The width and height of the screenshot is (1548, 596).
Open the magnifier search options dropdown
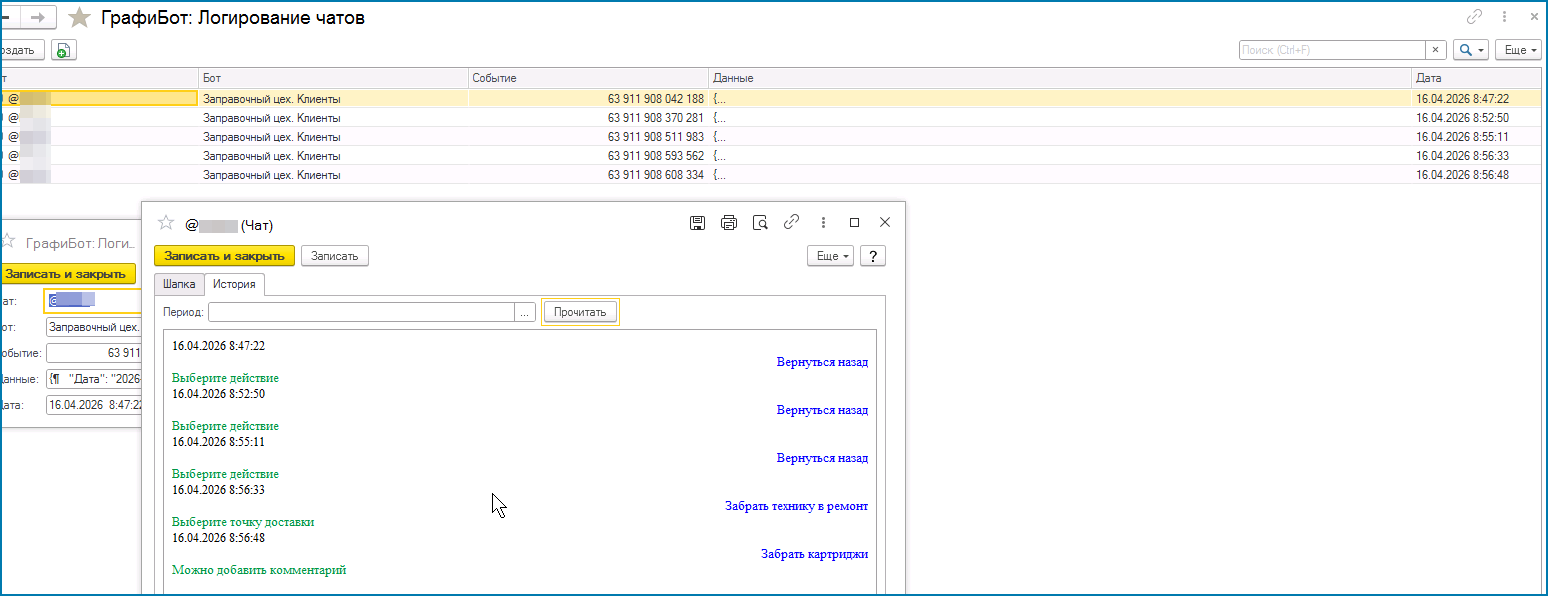[1470, 50]
